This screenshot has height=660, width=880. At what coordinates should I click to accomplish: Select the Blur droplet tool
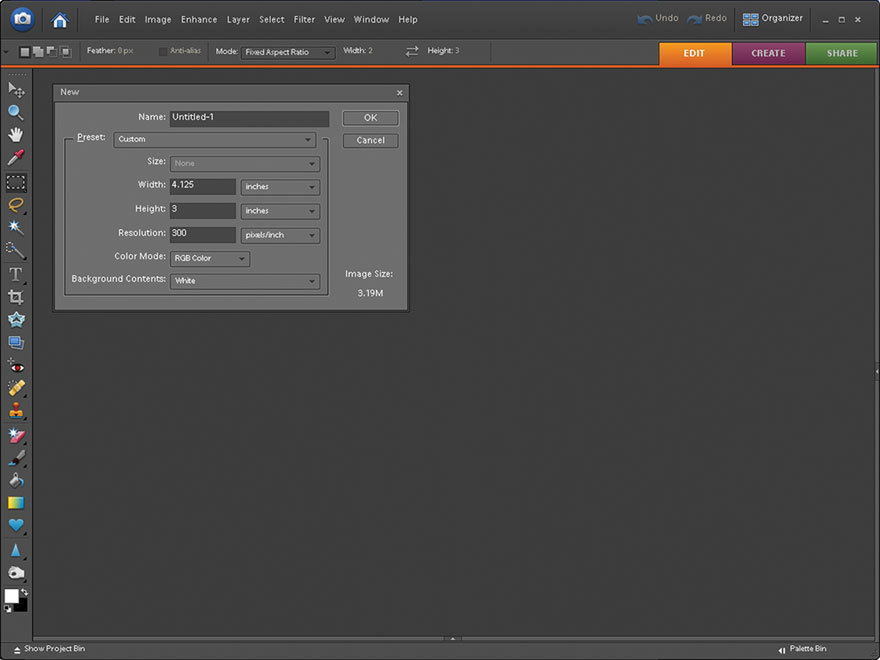pos(16,551)
